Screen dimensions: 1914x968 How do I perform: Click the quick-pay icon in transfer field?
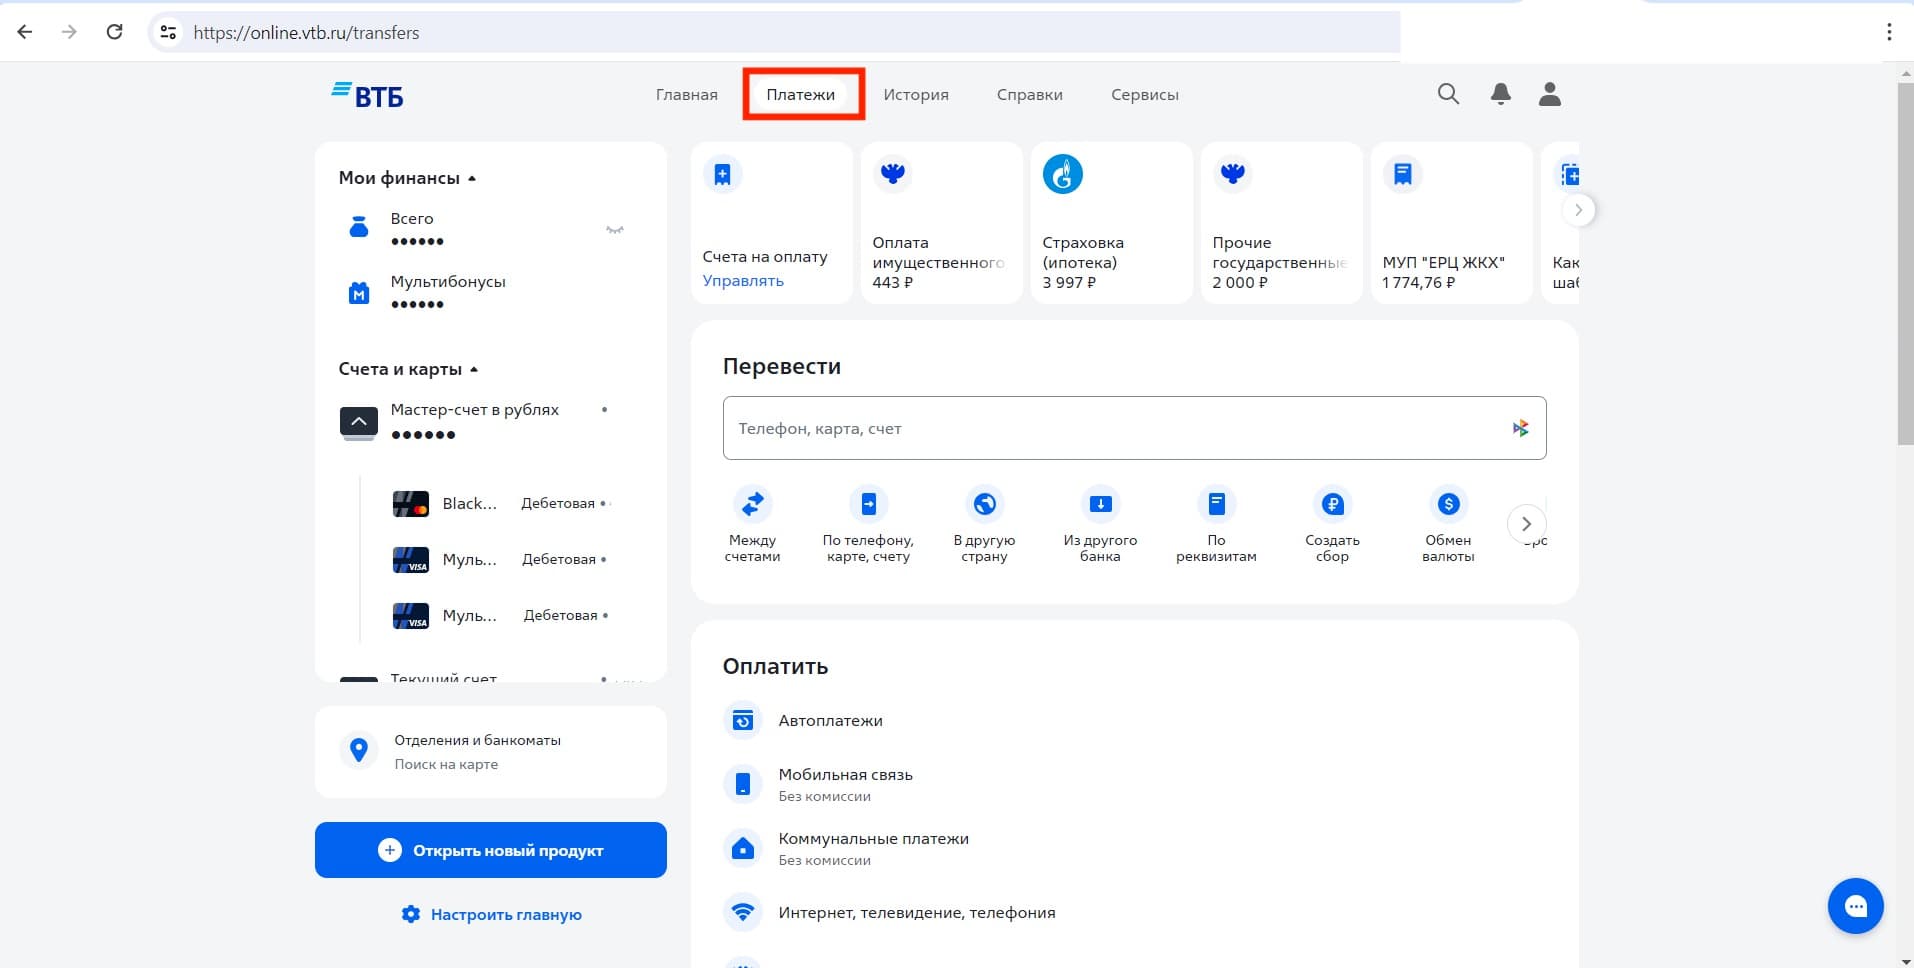click(1520, 428)
